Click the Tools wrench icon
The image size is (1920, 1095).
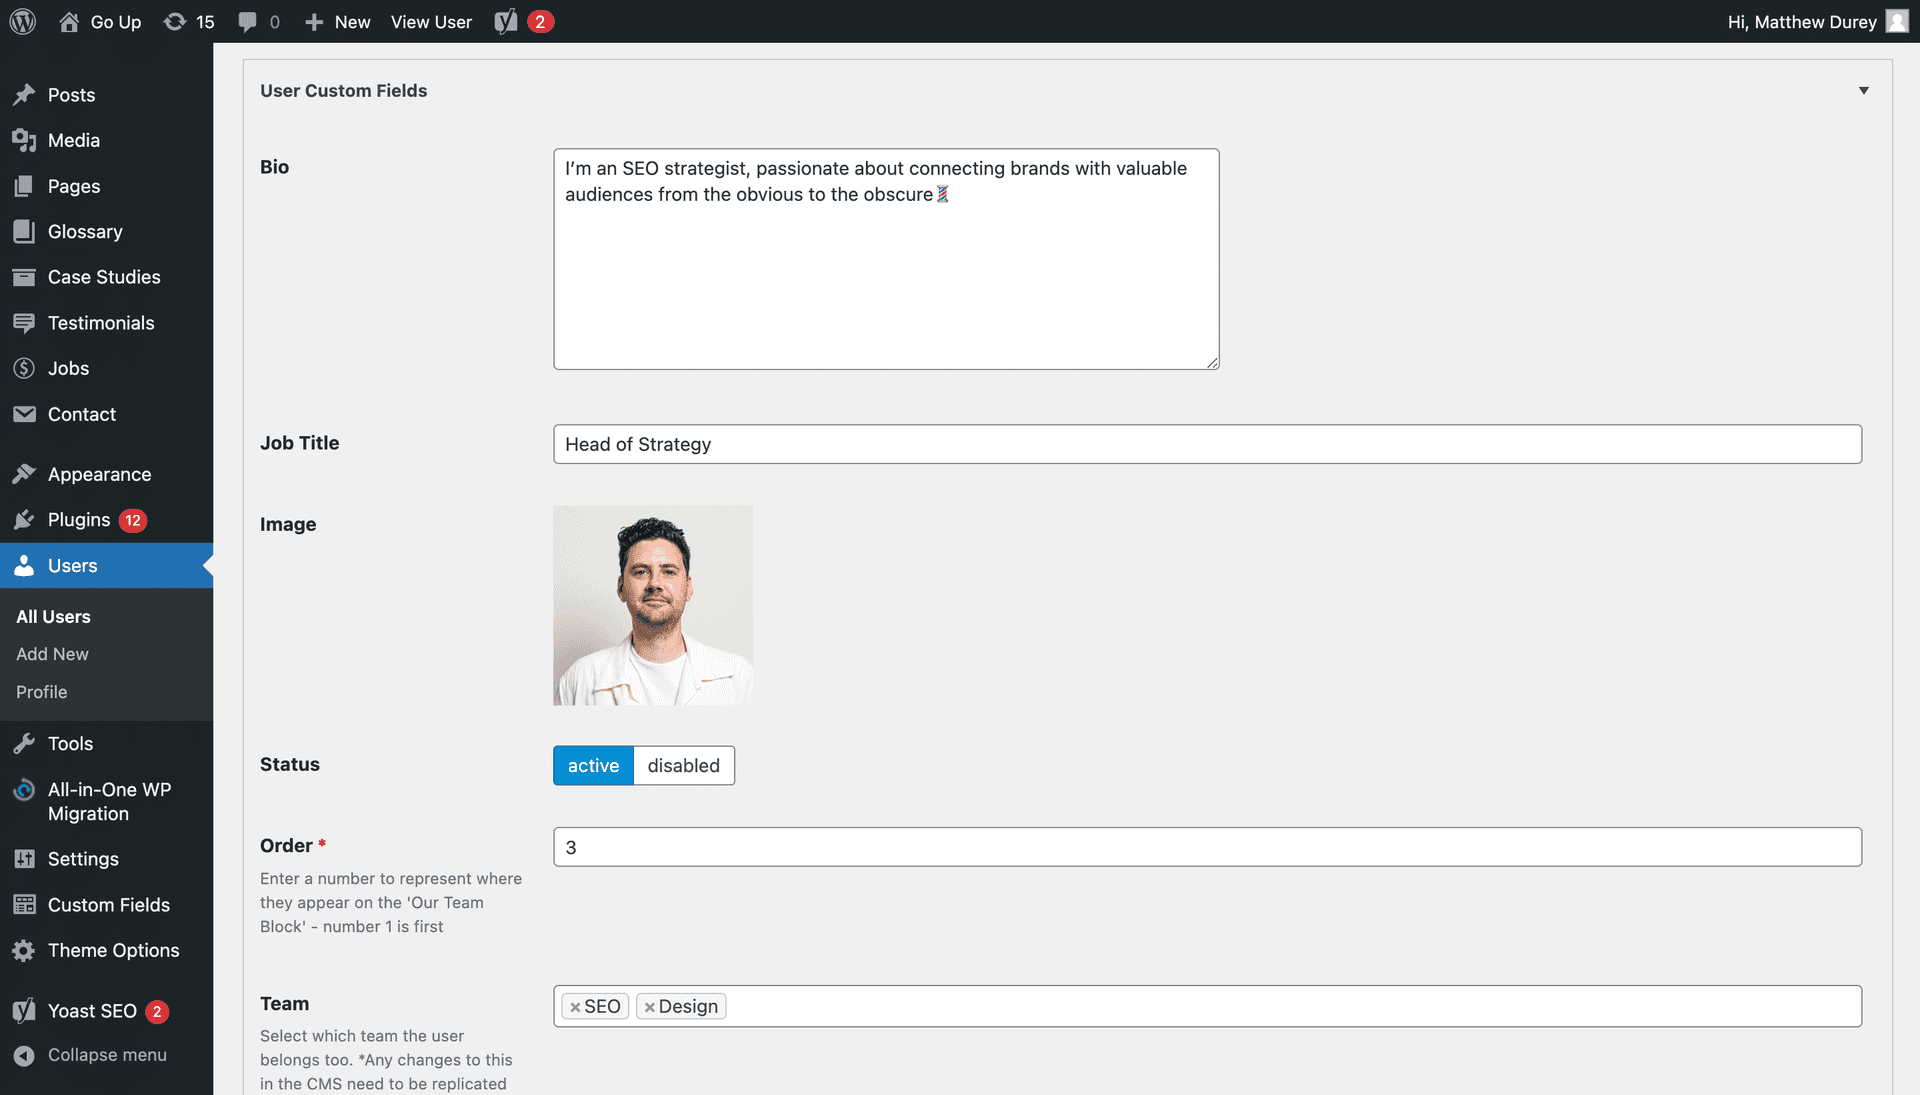click(x=24, y=743)
